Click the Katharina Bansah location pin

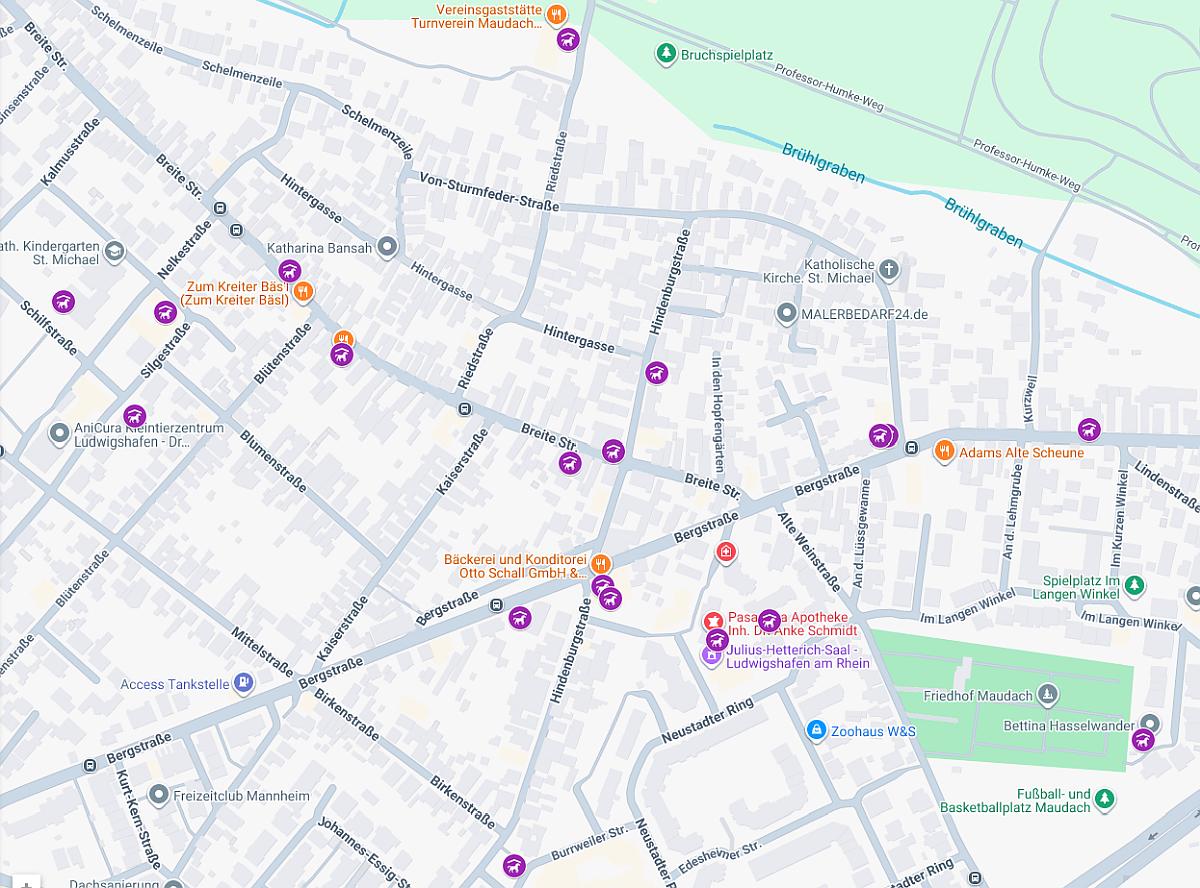(x=389, y=247)
